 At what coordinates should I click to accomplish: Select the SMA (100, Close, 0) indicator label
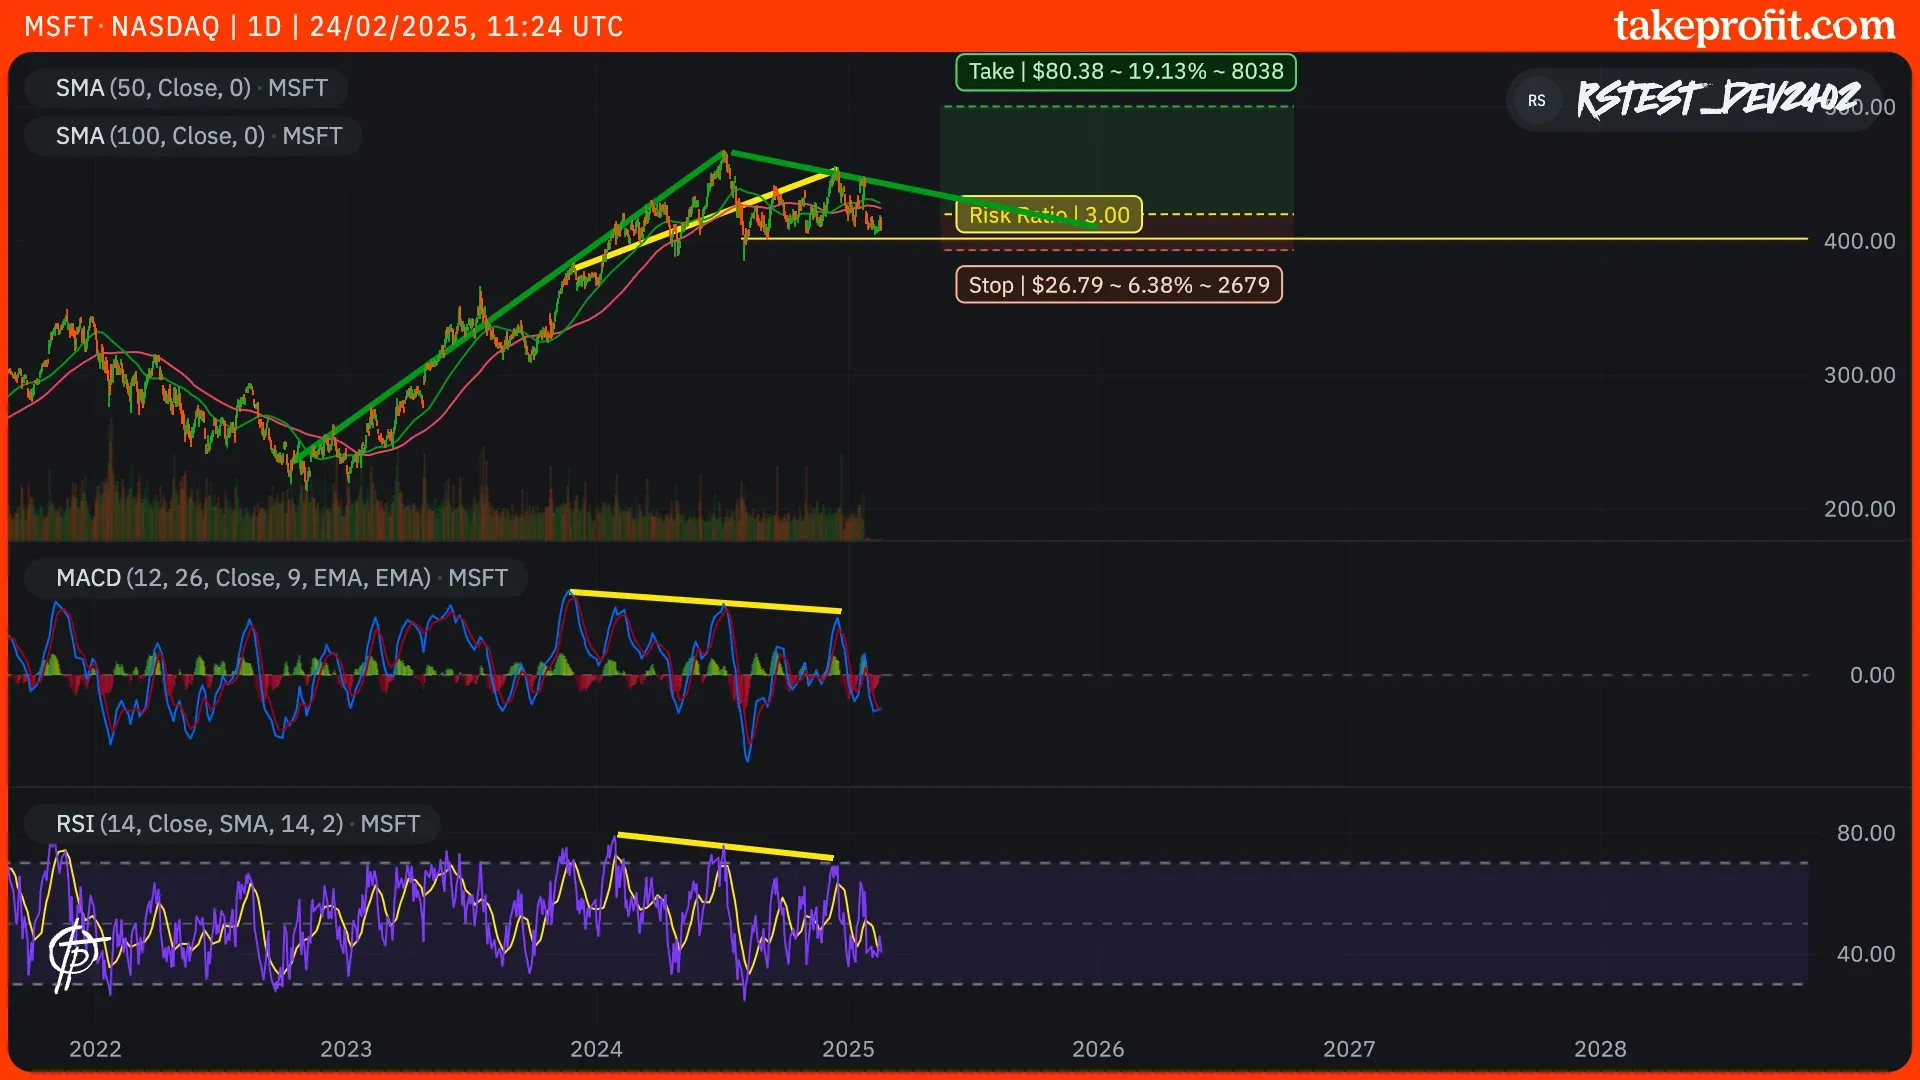(193, 136)
